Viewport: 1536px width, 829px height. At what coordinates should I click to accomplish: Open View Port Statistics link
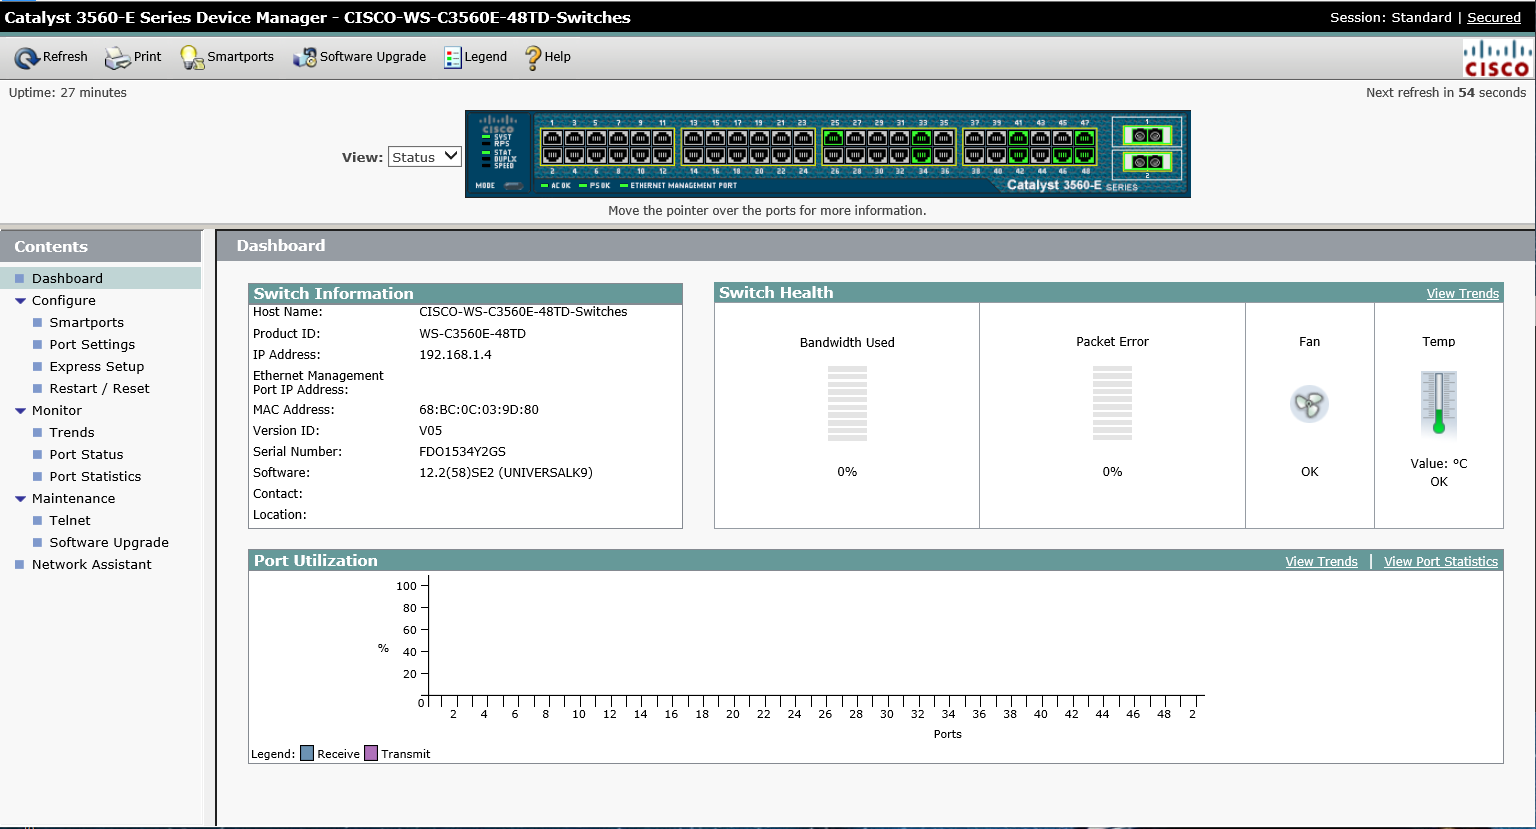[x=1440, y=561]
